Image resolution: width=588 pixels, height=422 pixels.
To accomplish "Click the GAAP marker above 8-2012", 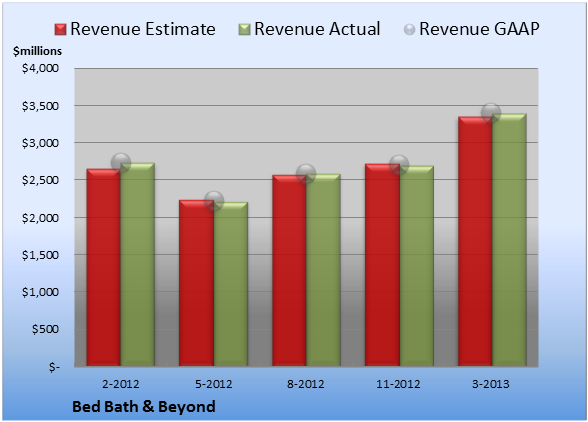I will (306, 174).
